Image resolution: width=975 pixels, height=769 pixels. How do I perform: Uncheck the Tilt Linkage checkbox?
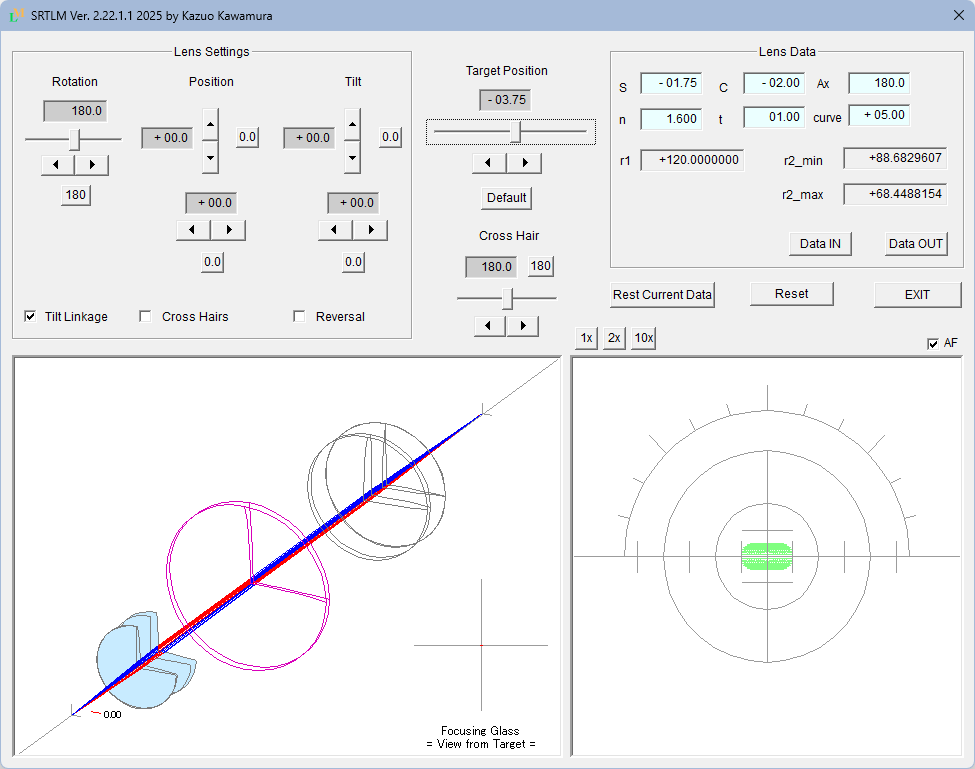(31, 317)
